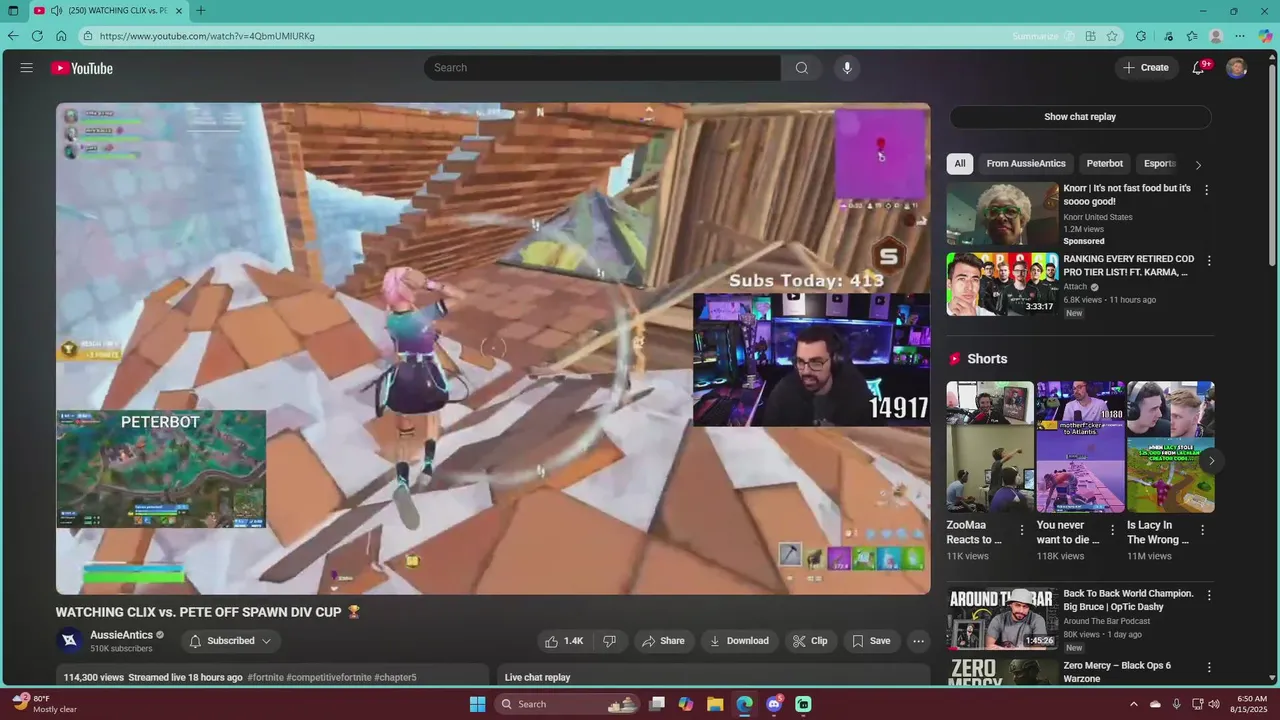
Task: Open options for Is Lacy In The Wrong short
Action: click(1202, 530)
